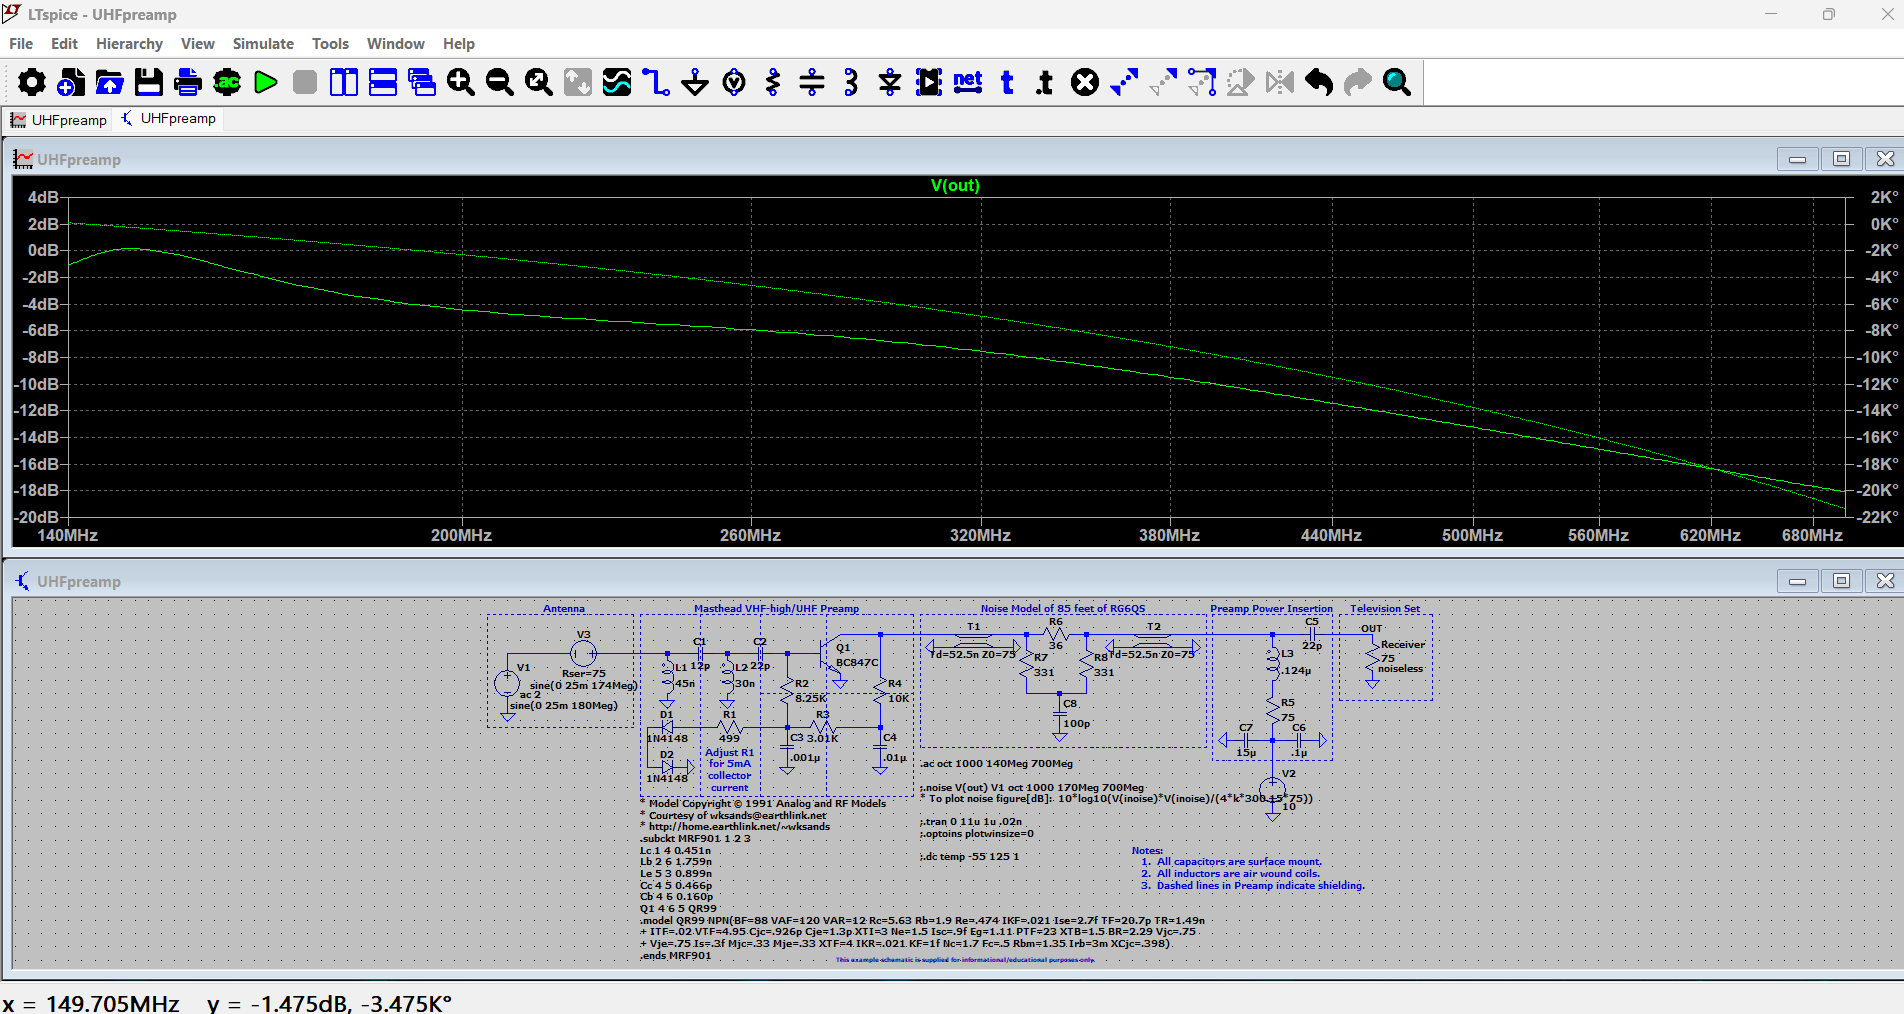Open the Hierarchy menu
The height and width of the screenshot is (1014, 1904).
coord(129,44)
